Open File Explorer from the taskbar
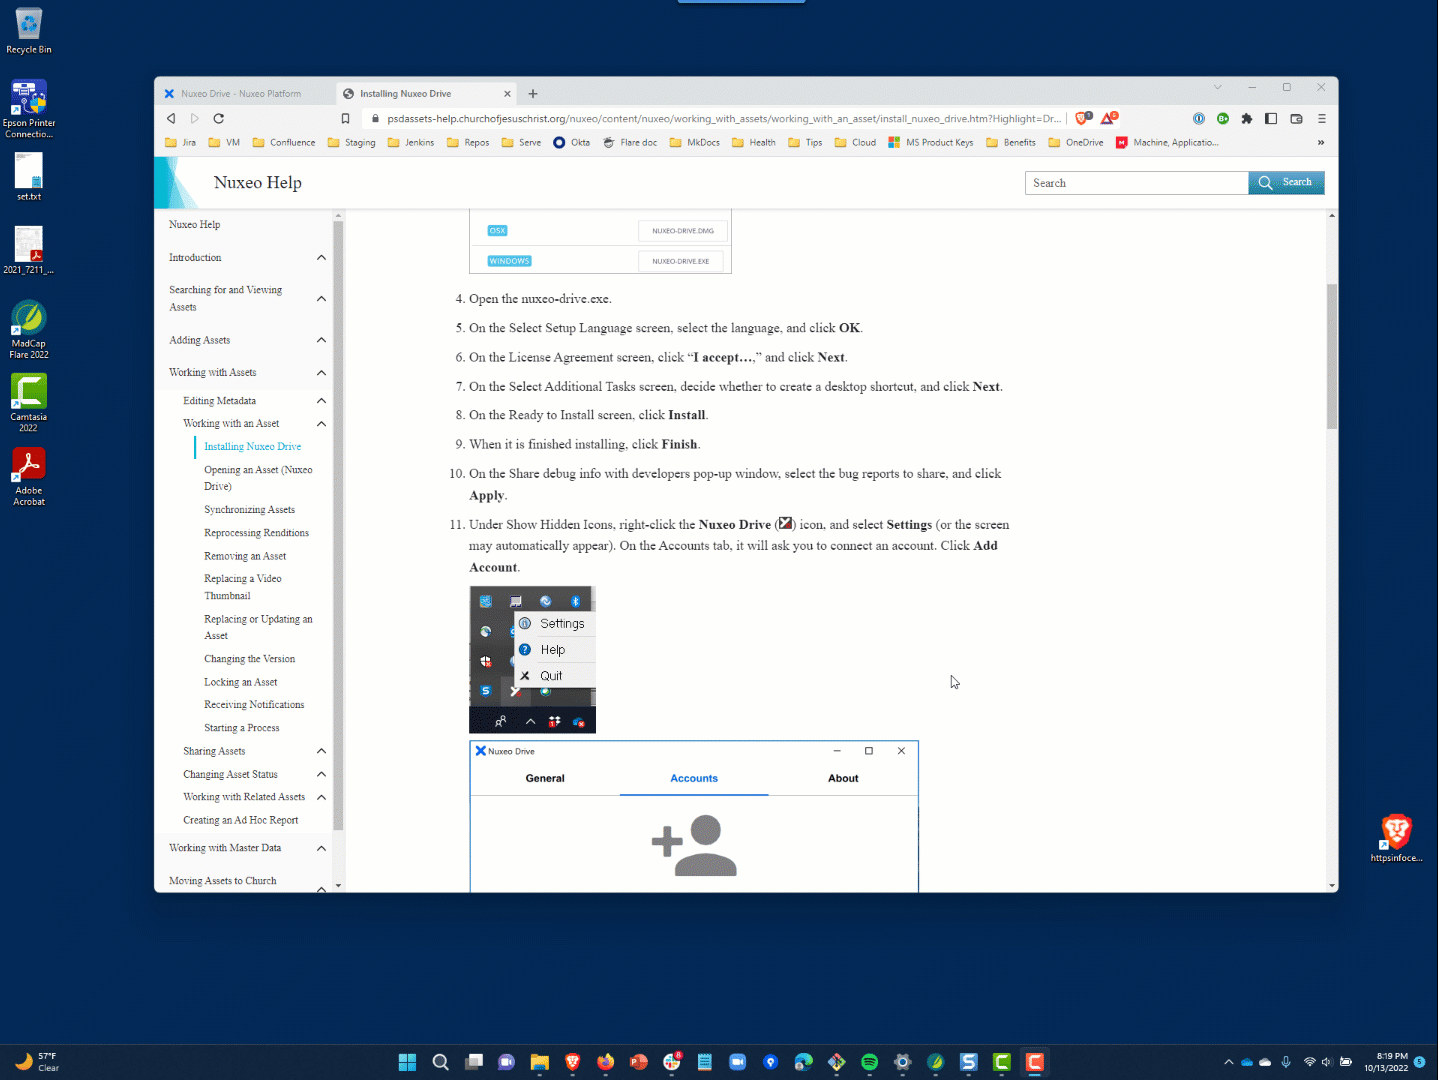Screen dimensions: 1438x1080 point(539,1062)
